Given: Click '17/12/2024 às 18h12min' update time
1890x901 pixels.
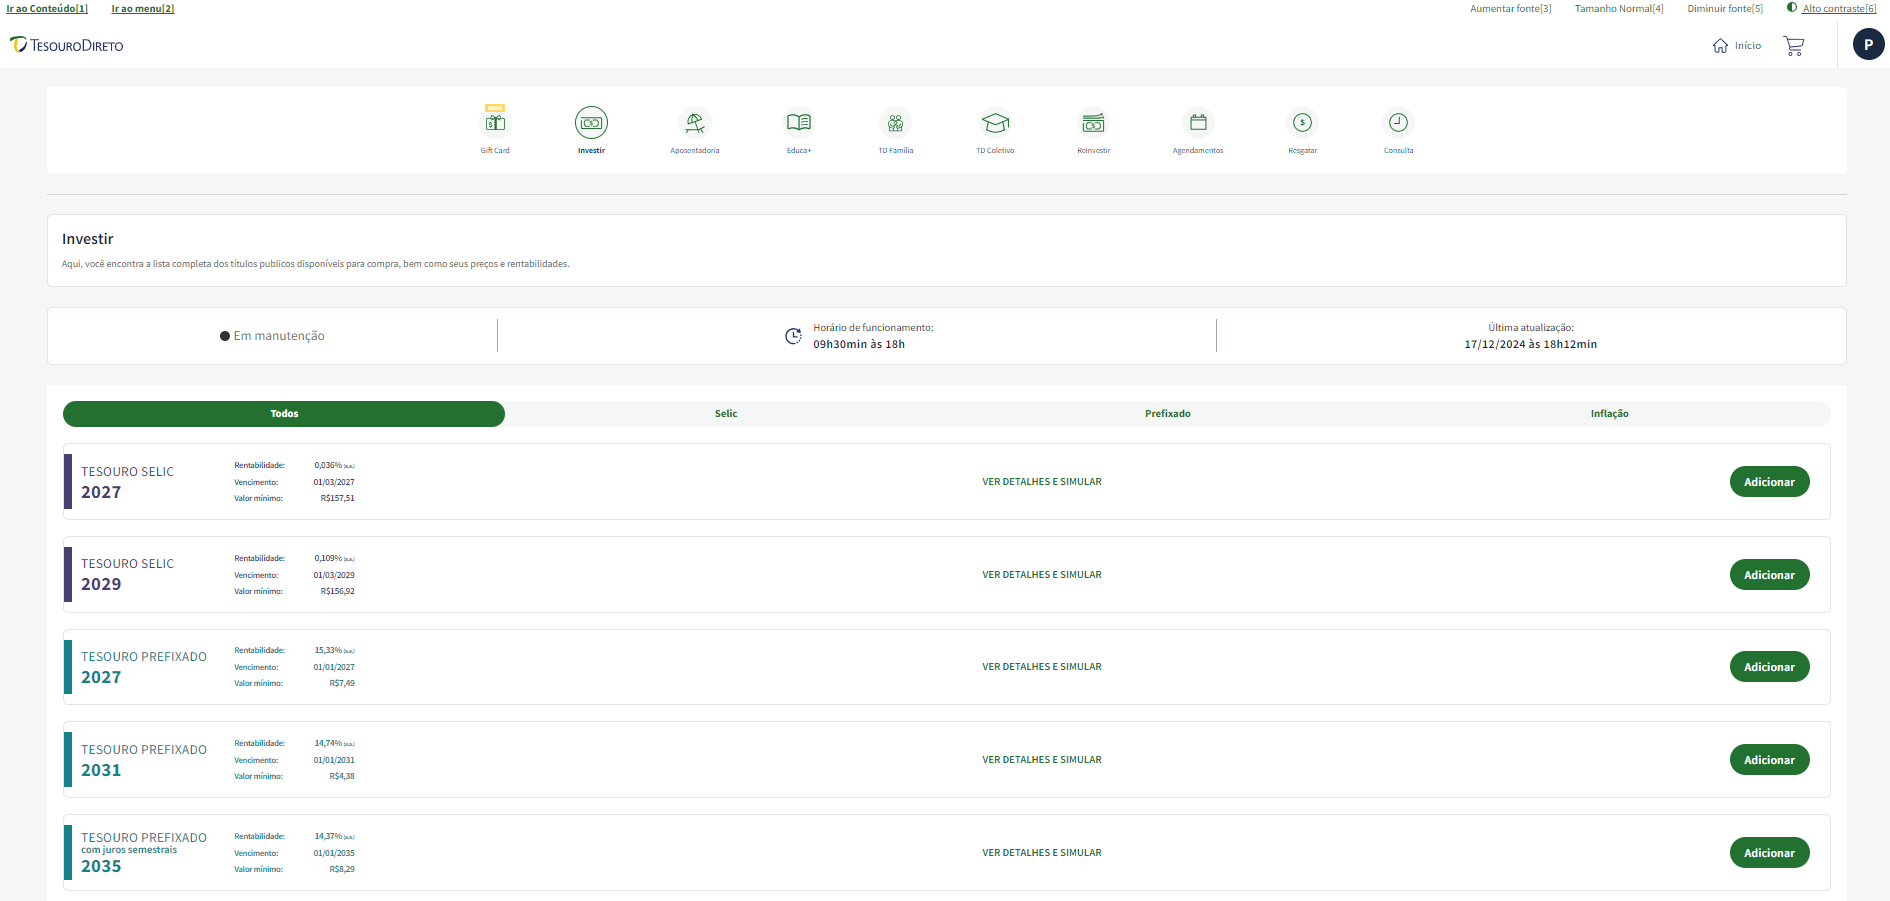Looking at the screenshot, I should (x=1530, y=344).
